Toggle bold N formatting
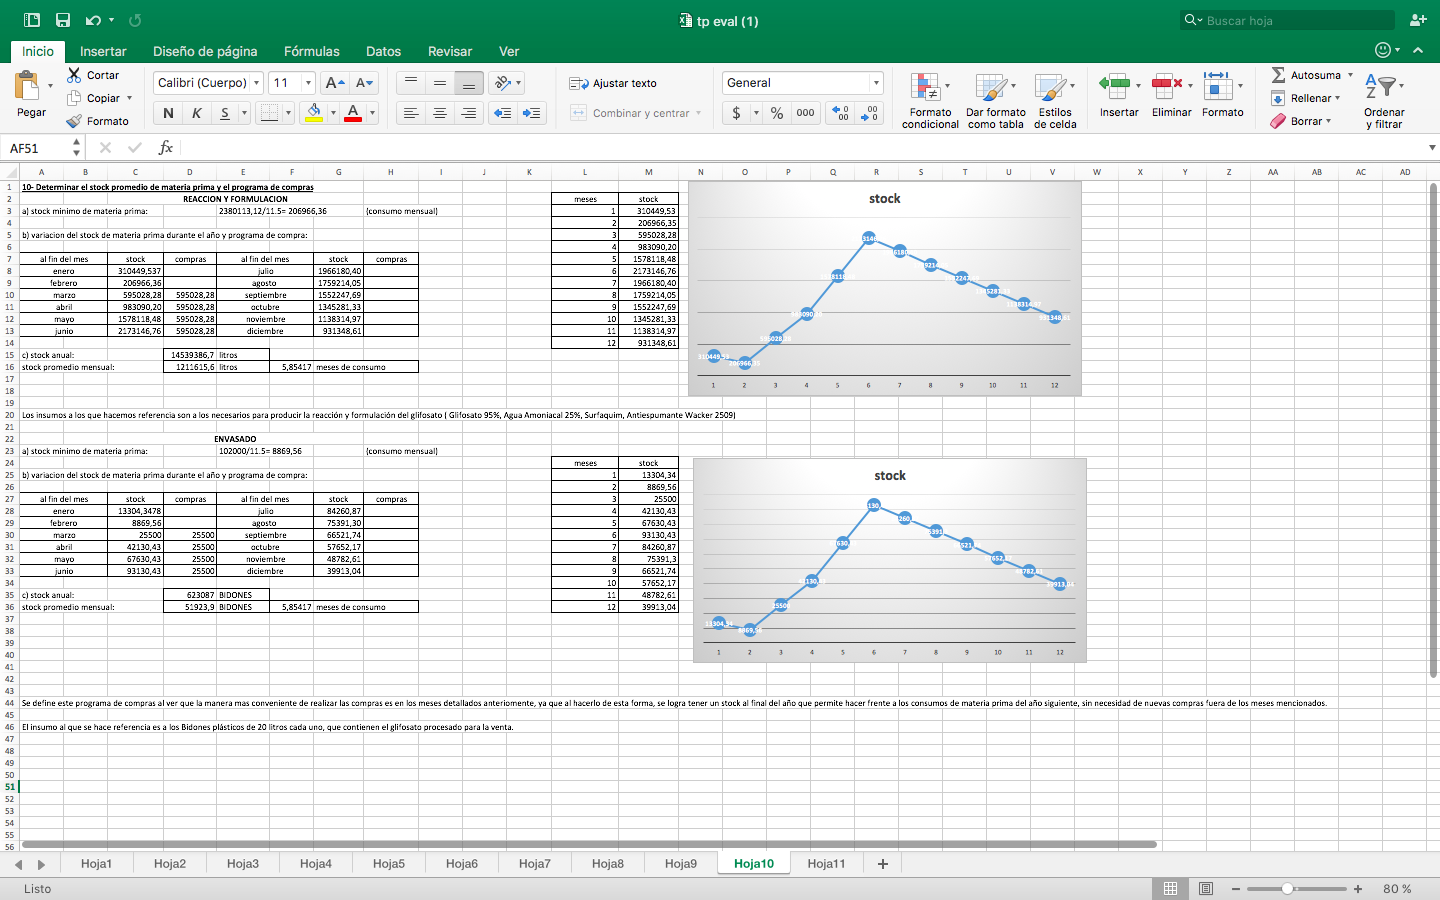Image resolution: width=1440 pixels, height=900 pixels. (168, 113)
